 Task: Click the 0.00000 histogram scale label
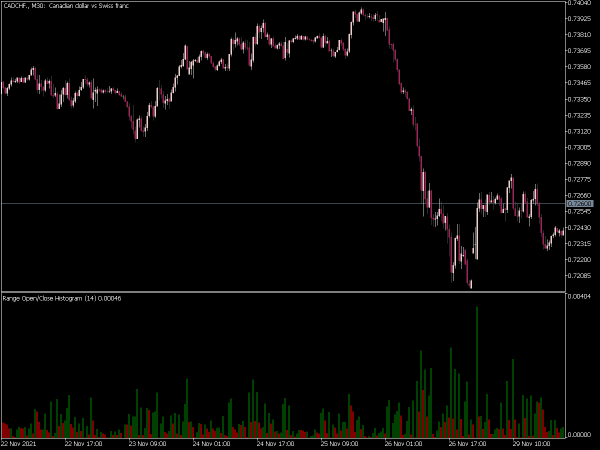tap(580, 435)
